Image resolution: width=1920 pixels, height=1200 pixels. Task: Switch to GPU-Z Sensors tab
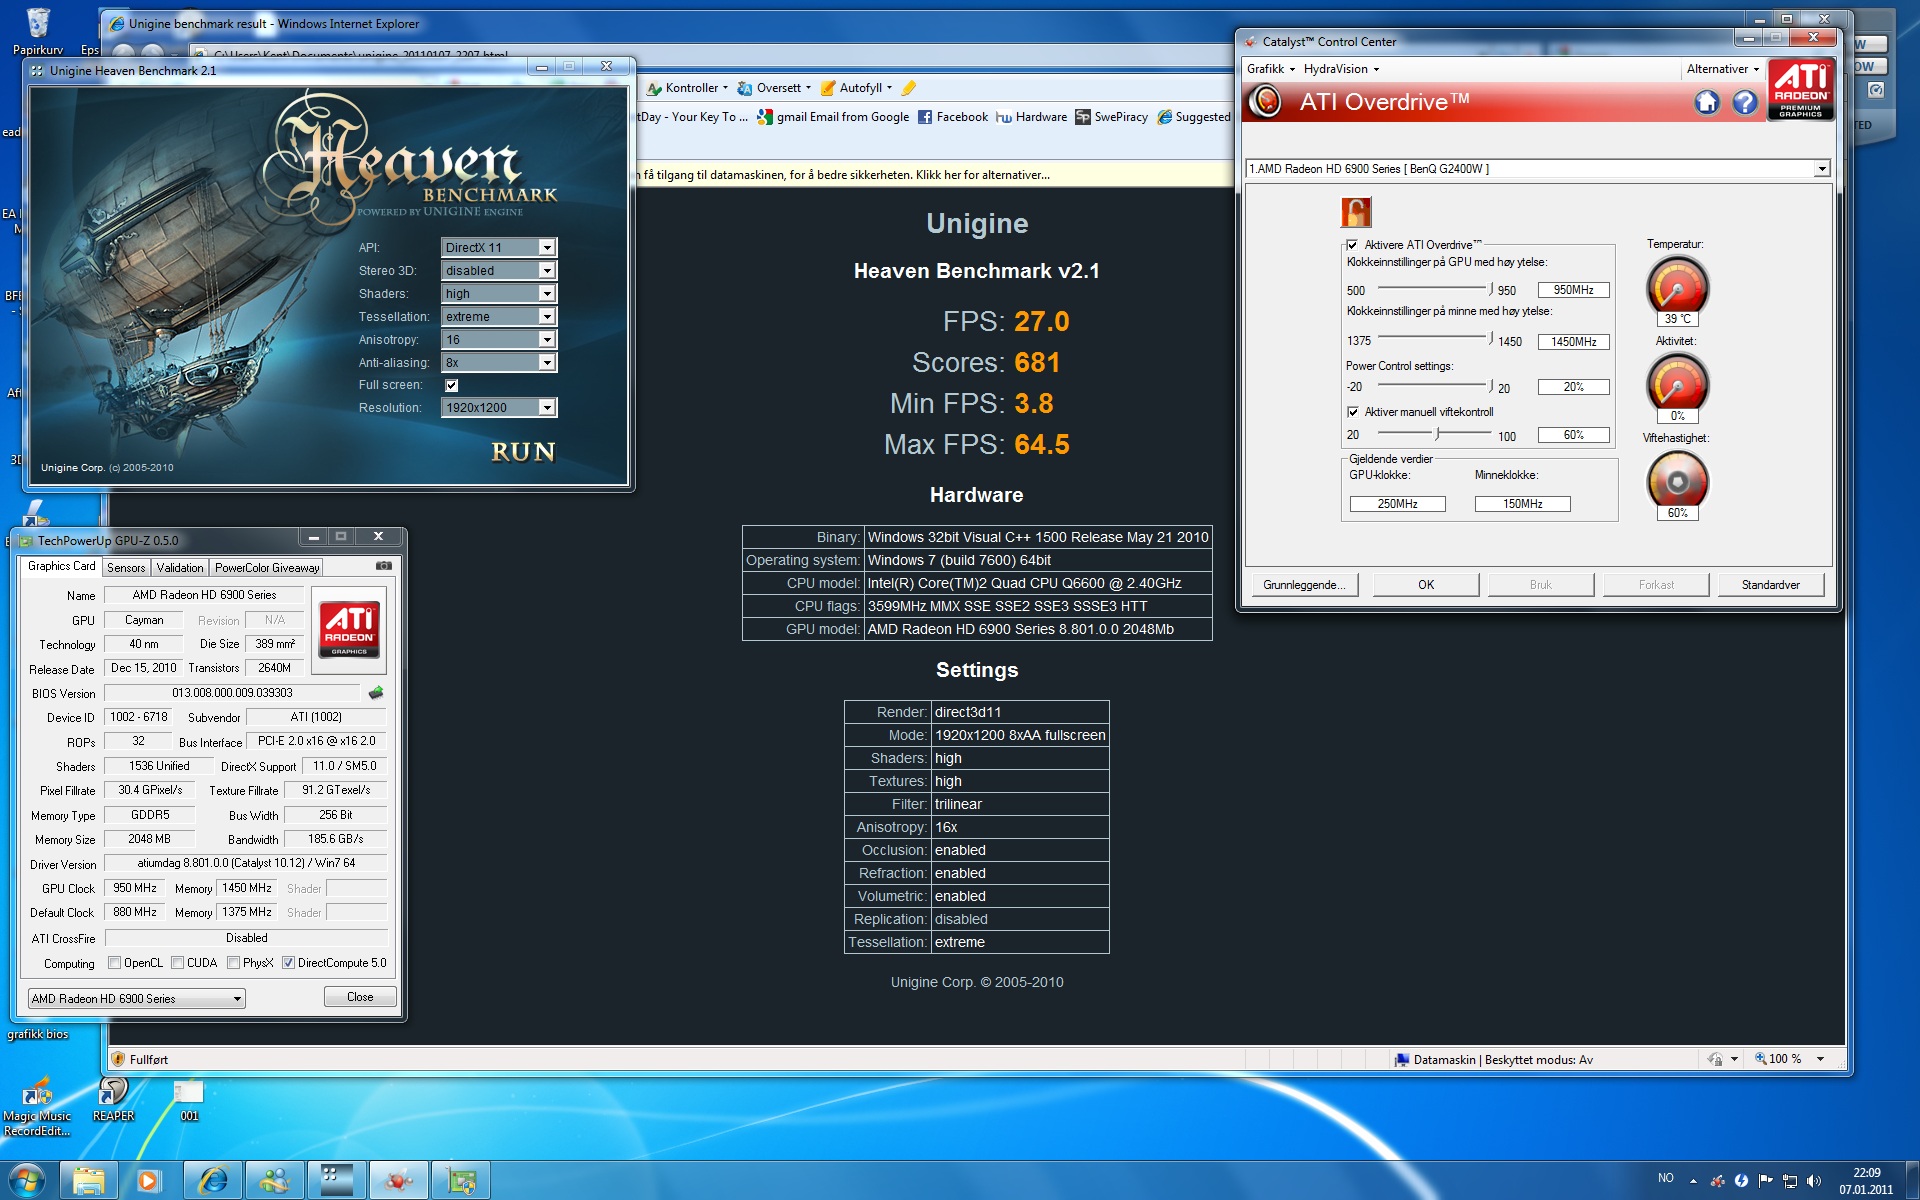tap(126, 567)
